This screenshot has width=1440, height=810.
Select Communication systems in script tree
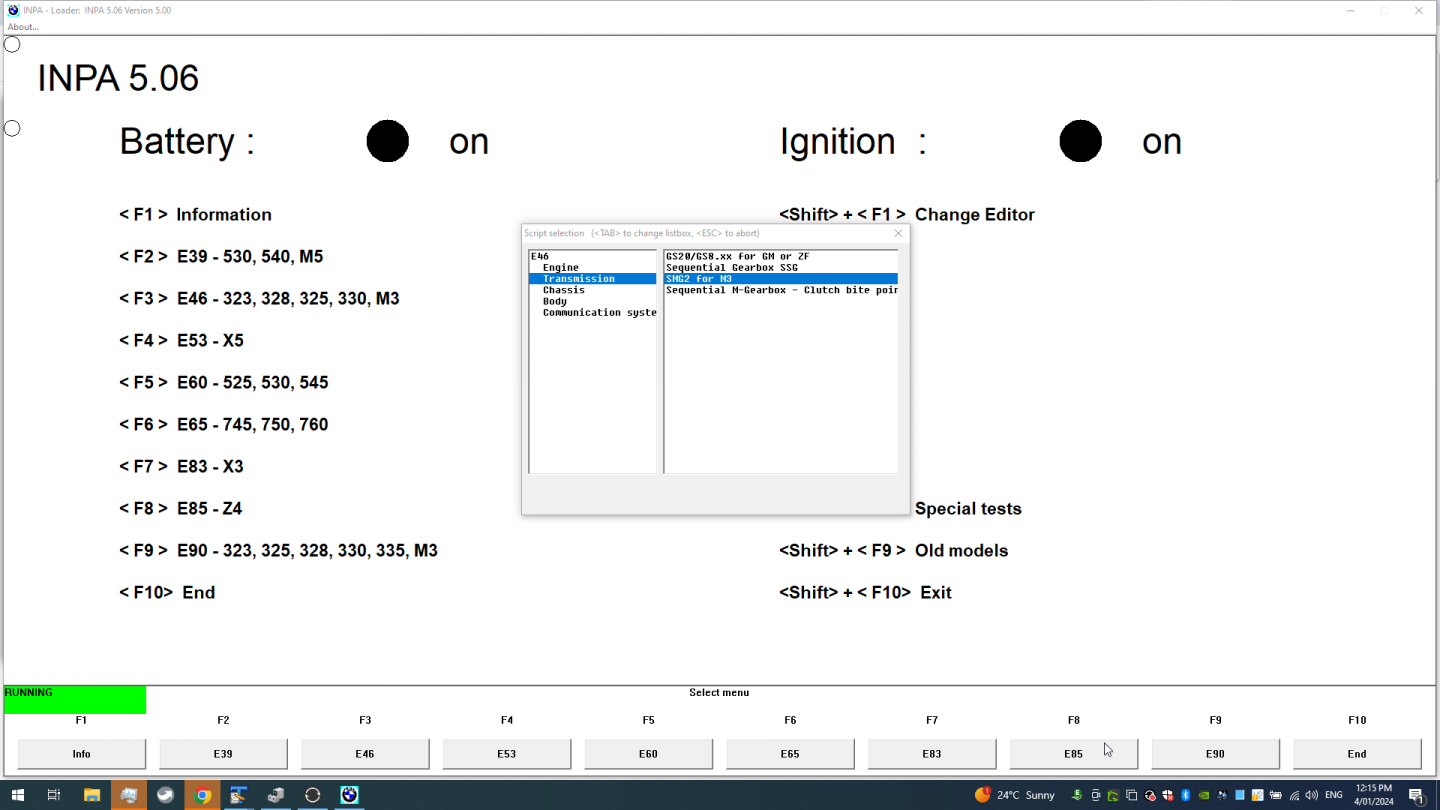coord(599,312)
